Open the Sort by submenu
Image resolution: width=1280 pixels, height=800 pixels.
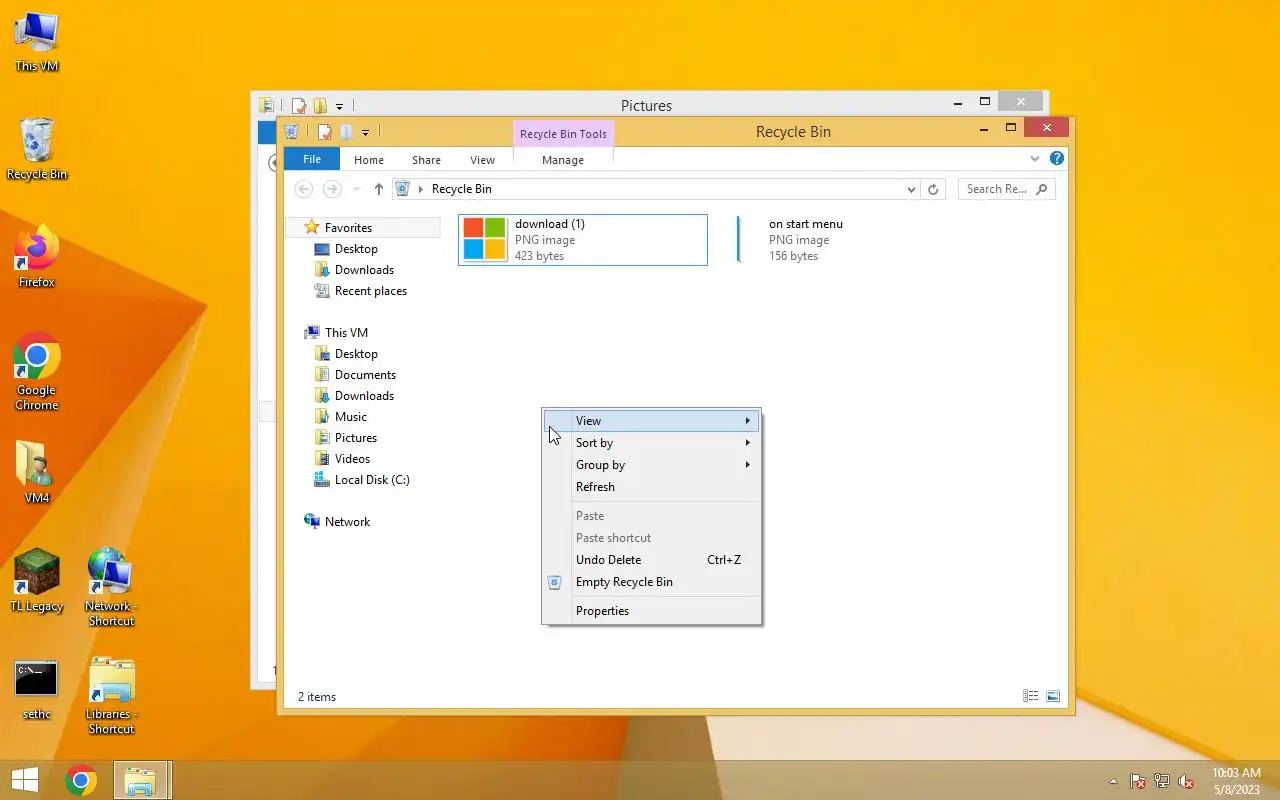651,443
